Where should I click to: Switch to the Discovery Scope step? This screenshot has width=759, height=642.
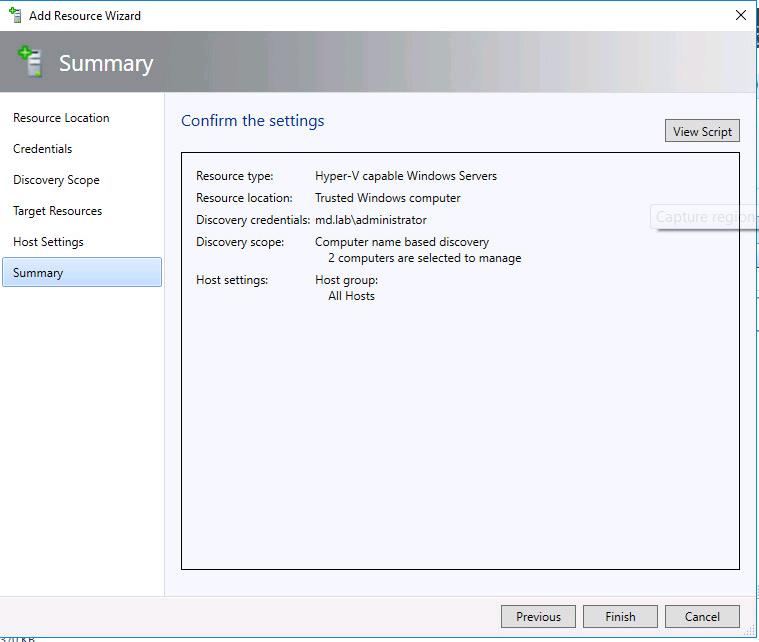[56, 180]
